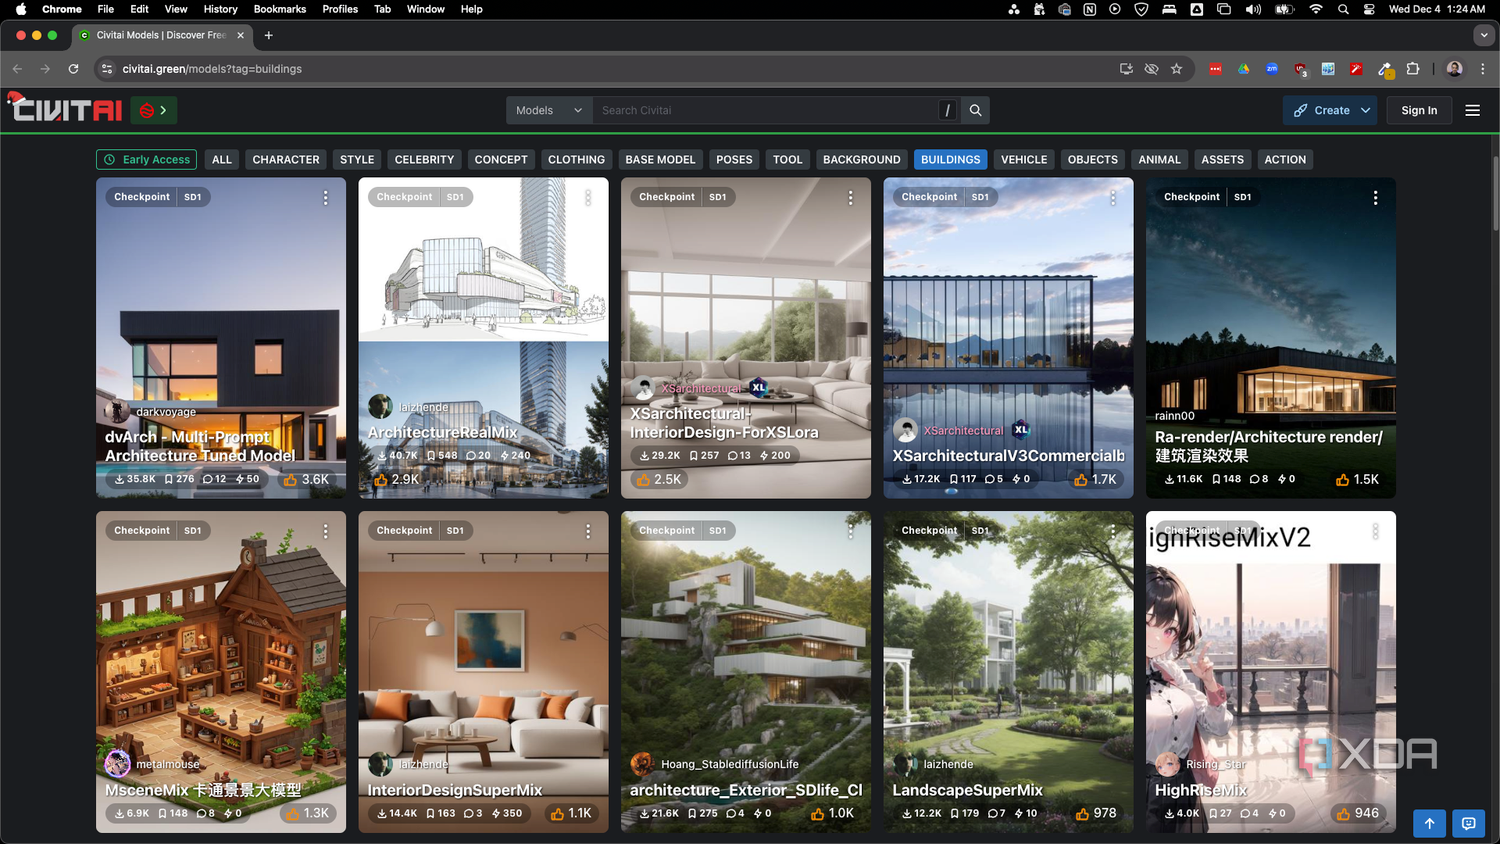Click darkvoyage avatar on dvArch card
1500x844 pixels.
tap(118, 410)
